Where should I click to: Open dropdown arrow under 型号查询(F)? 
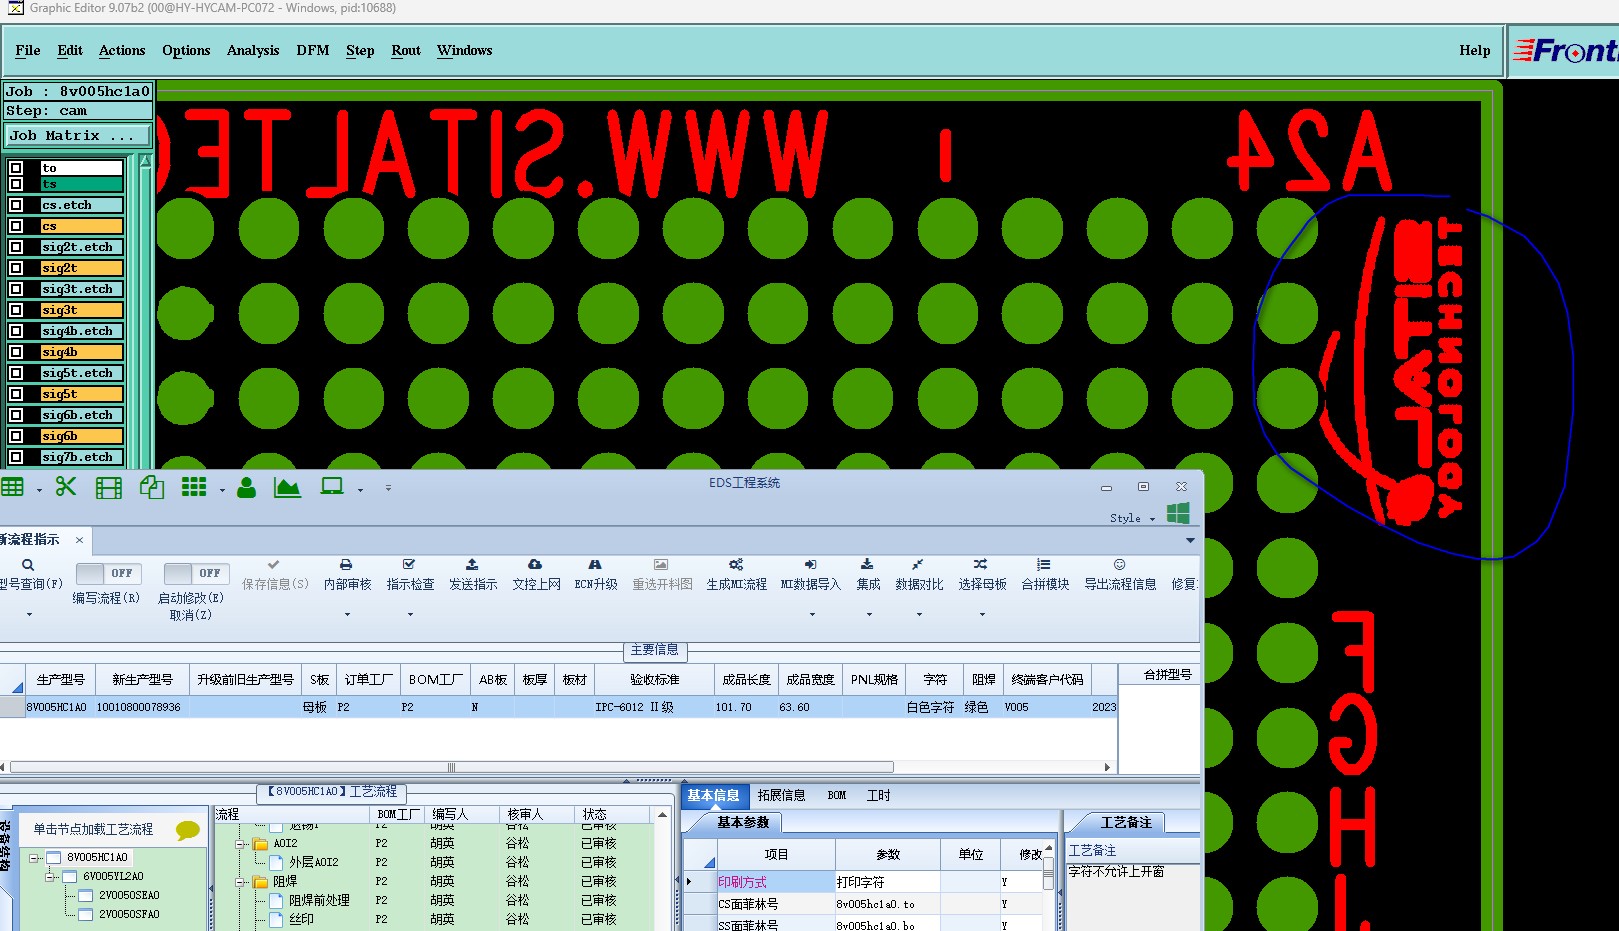pyautogui.click(x=29, y=614)
